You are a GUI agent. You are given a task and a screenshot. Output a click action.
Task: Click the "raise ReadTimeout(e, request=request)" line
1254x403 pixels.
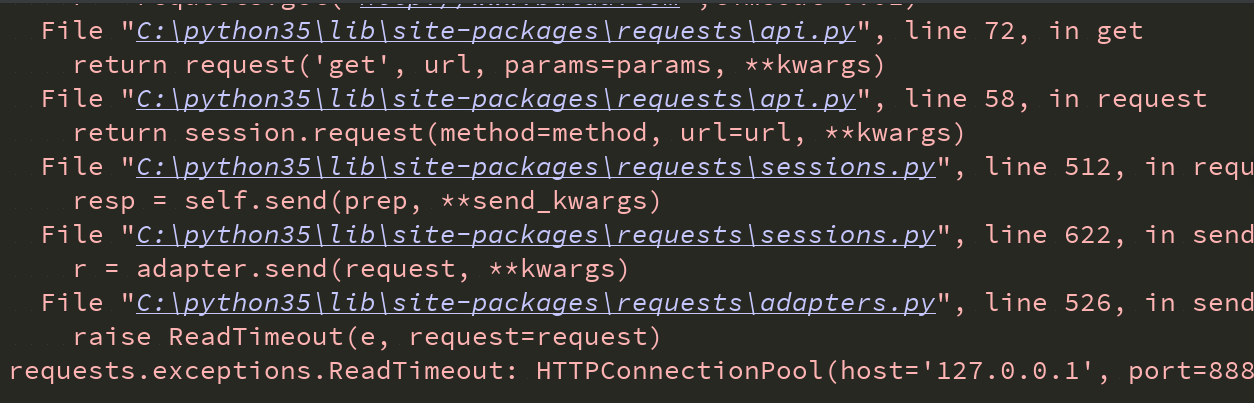[x=366, y=337]
